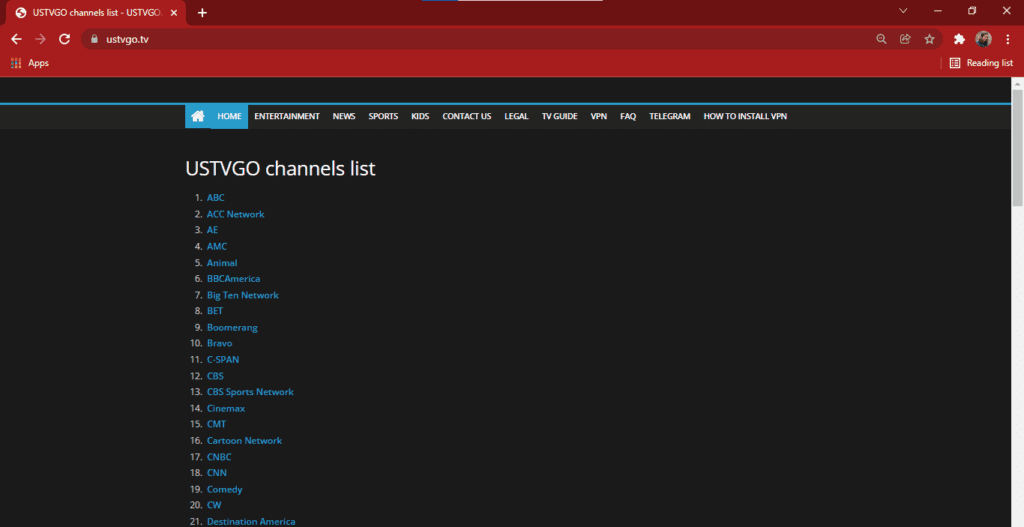The height and width of the screenshot is (527, 1024).
Task: Open the HOME menu item
Action: pos(229,116)
